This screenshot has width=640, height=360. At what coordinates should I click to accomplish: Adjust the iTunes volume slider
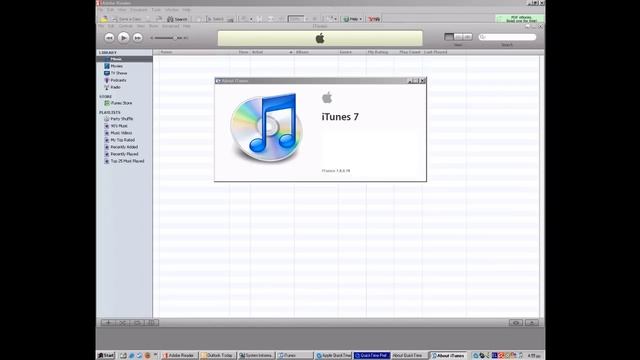point(169,38)
